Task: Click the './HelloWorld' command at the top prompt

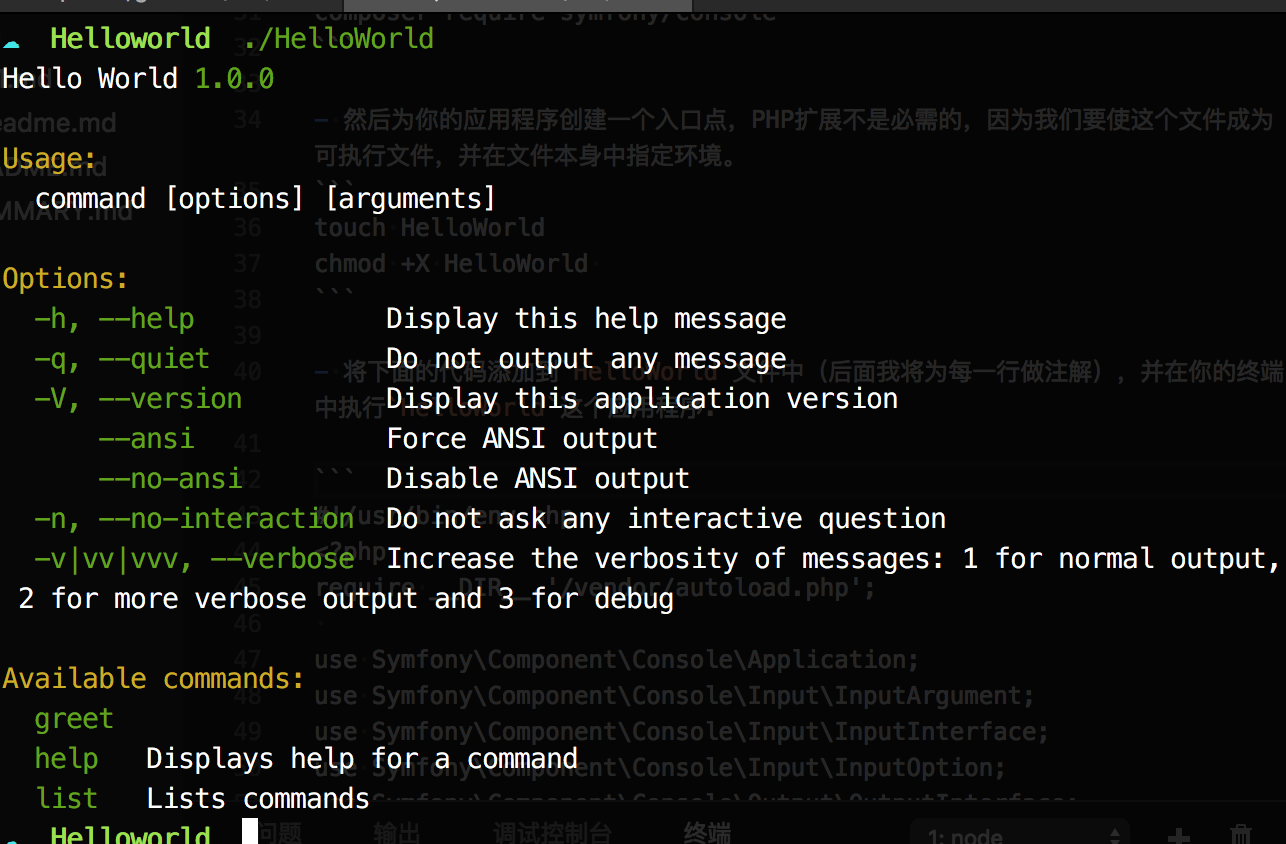Action: [x=338, y=39]
